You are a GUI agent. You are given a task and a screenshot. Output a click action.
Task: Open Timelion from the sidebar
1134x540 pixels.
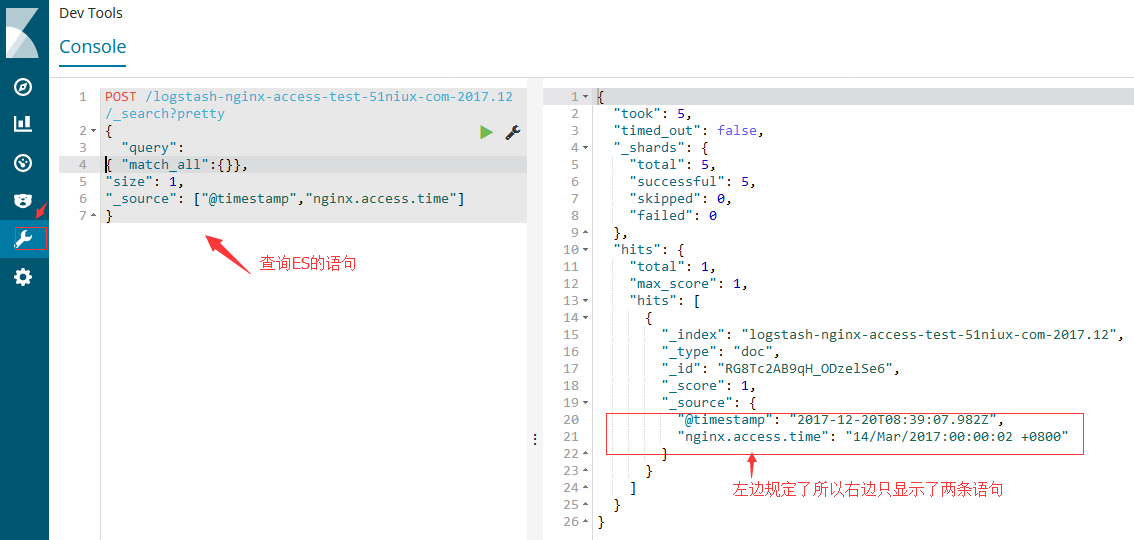(x=23, y=201)
